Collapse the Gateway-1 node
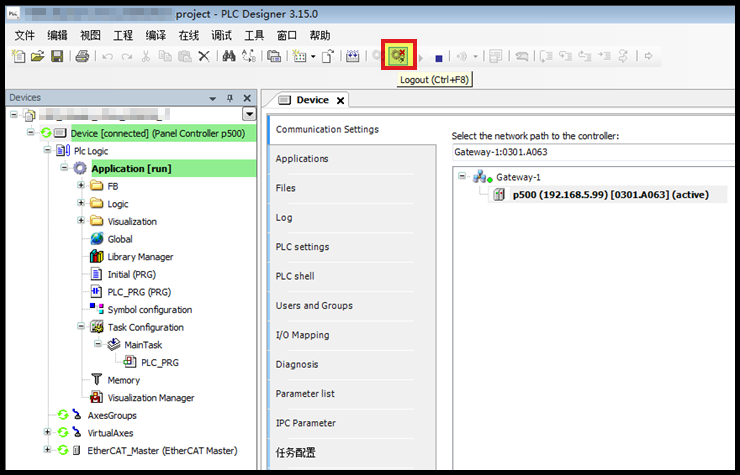 462,176
